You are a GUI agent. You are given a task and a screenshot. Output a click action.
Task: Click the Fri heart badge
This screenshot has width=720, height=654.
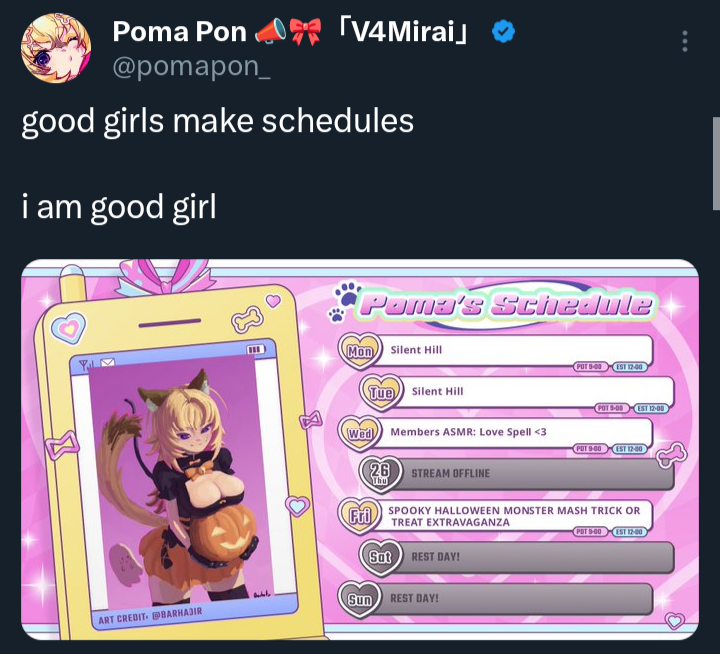tap(360, 516)
